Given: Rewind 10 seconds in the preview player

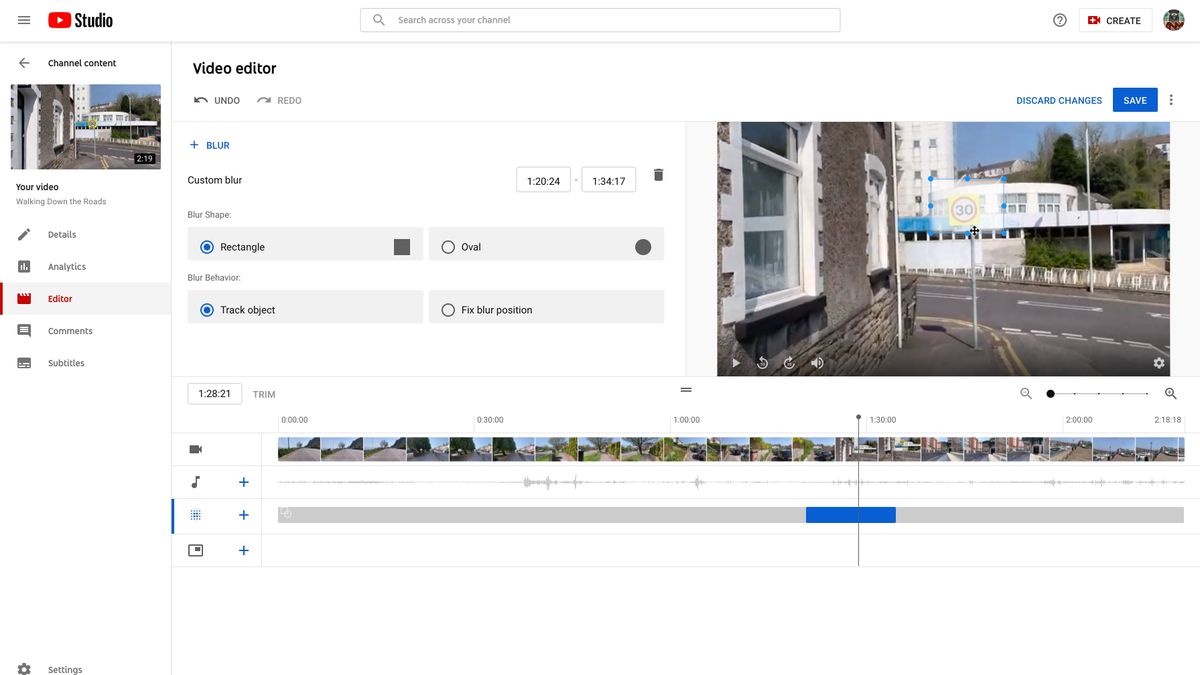Looking at the screenshot, I should click(x=762, y=362).
